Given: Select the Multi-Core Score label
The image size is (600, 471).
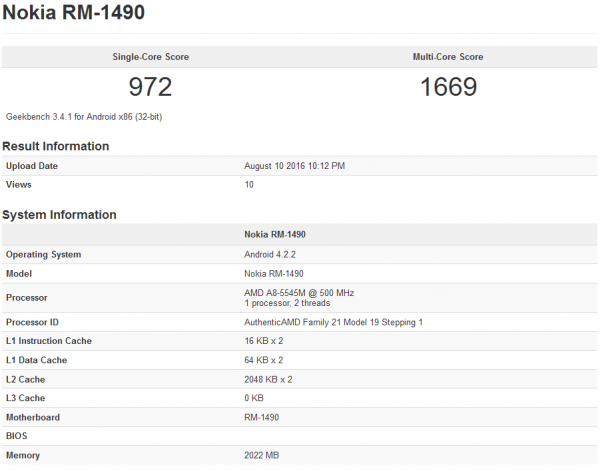Looking at the screenshot, I should pos(448,57).
